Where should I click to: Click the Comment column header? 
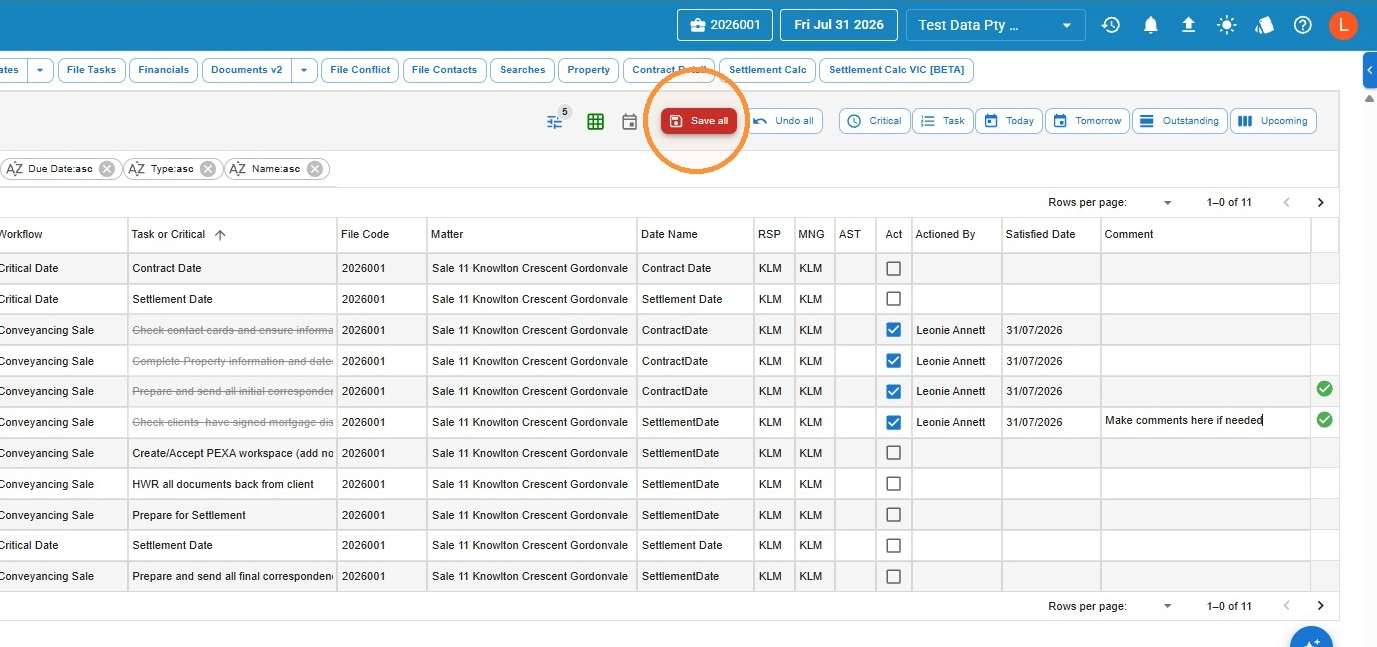tap(1205, 234)
